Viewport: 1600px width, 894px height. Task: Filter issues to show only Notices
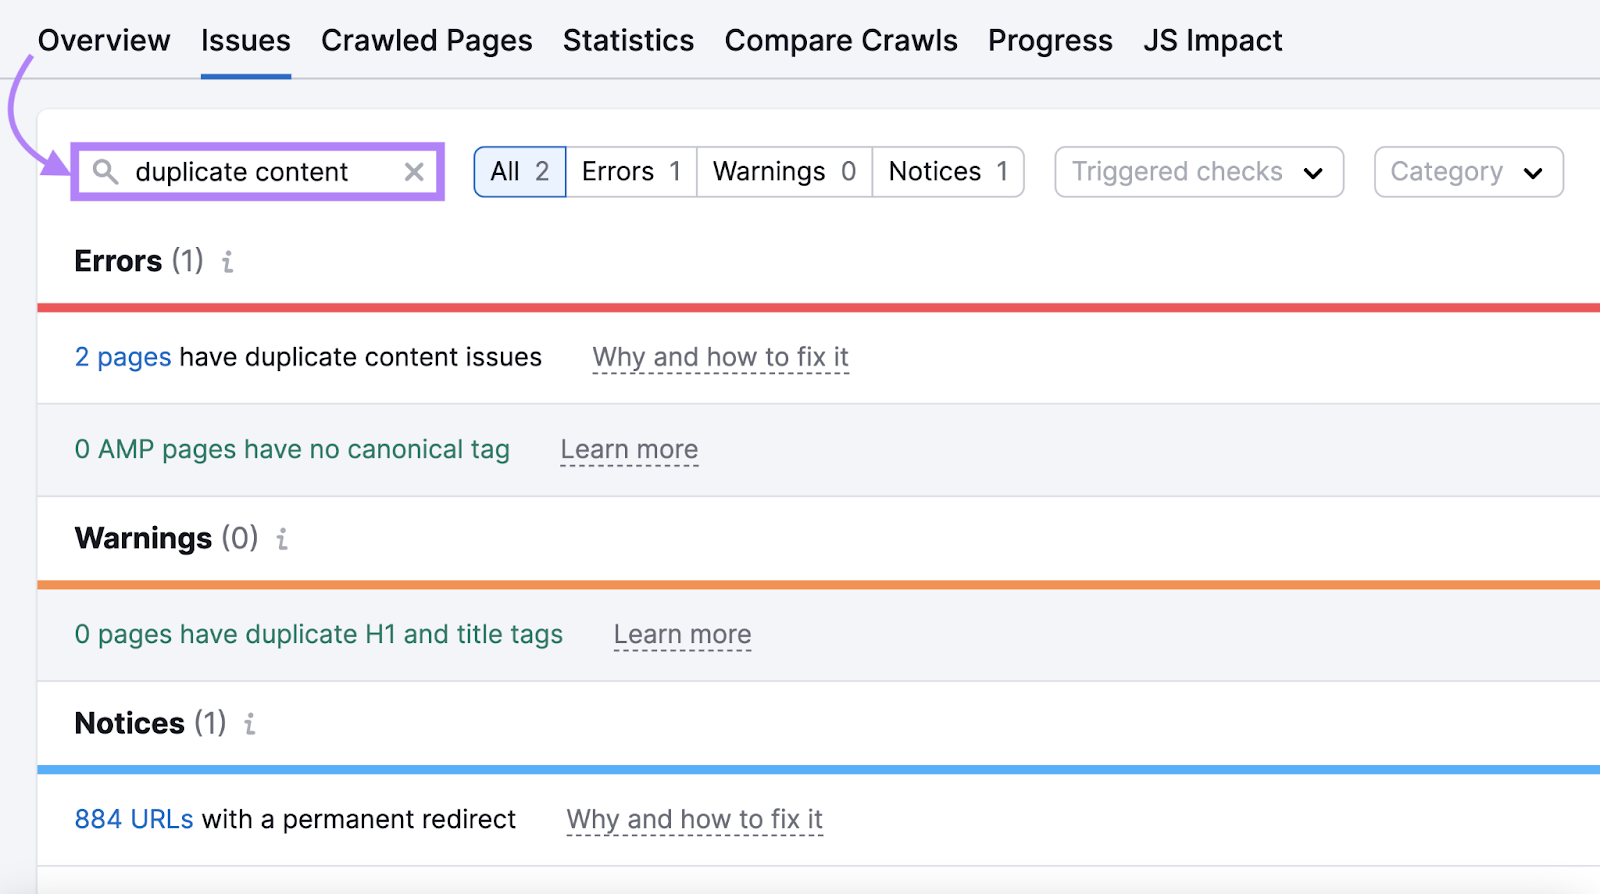pos(946,171)
